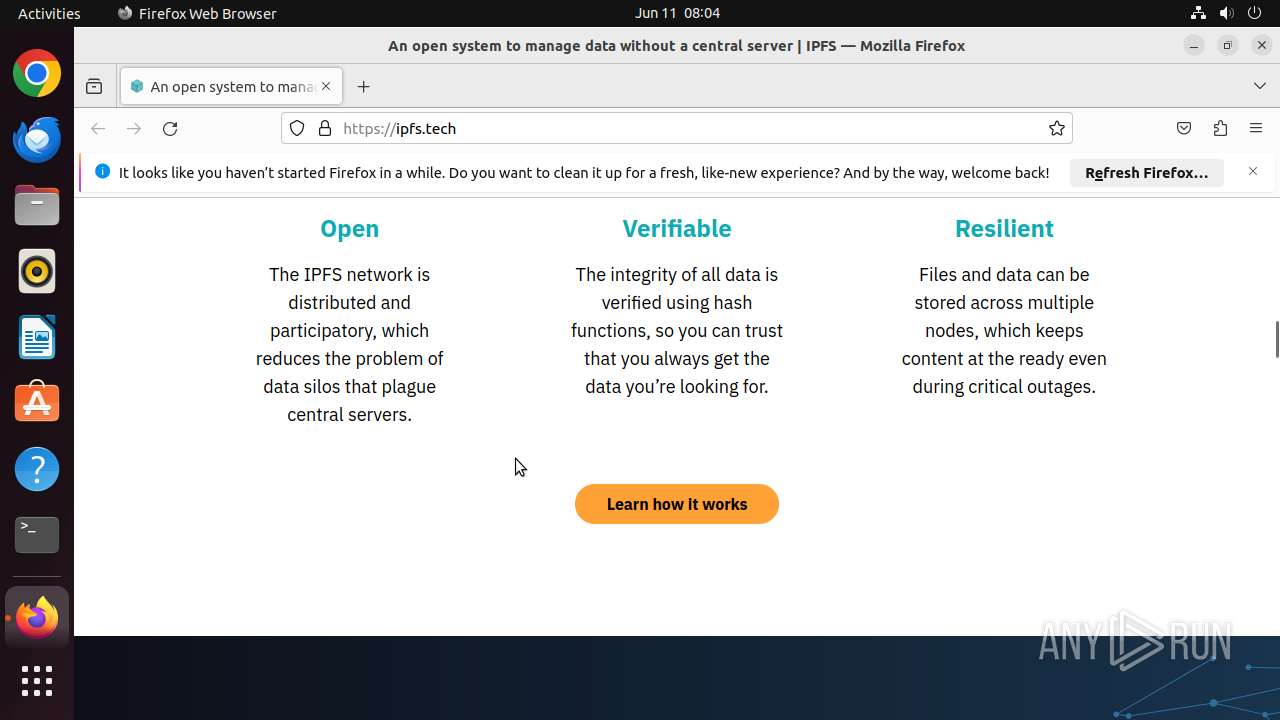Select the paragraph about critical outages

(1004, 331)
